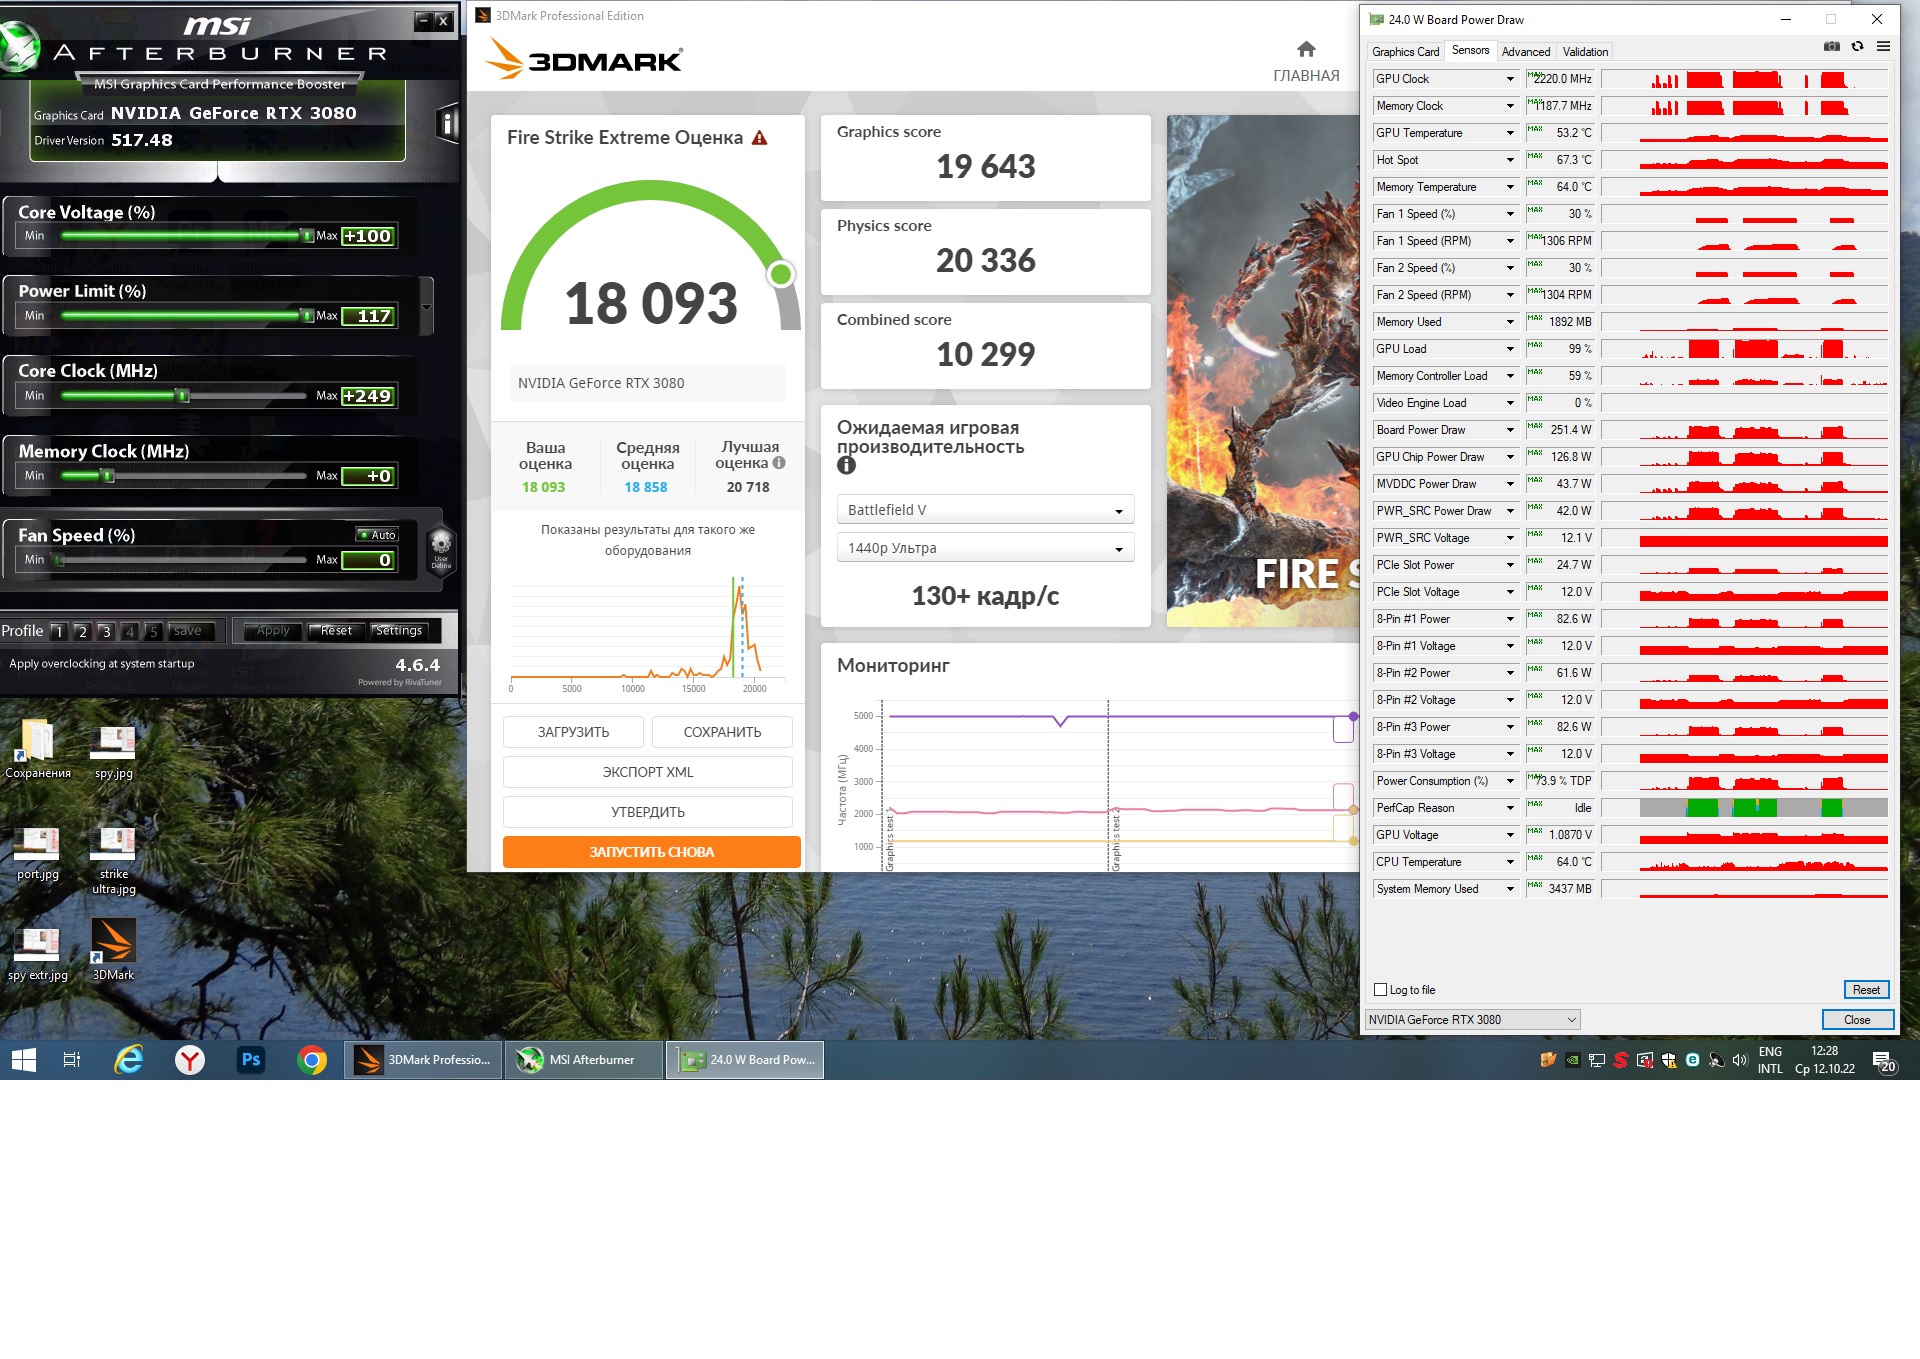The height and width of the screenshot is (1359, 1920).
Task: Toggle Apply overclocking at system startup
Action: point(102,664)
